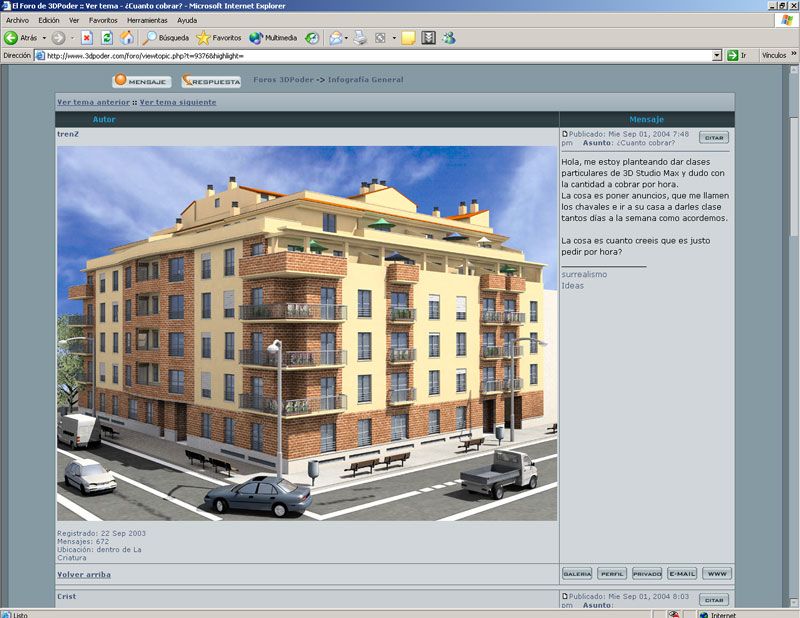Open the Herramientas menu
800x618 pixels.
pos(147,20)
